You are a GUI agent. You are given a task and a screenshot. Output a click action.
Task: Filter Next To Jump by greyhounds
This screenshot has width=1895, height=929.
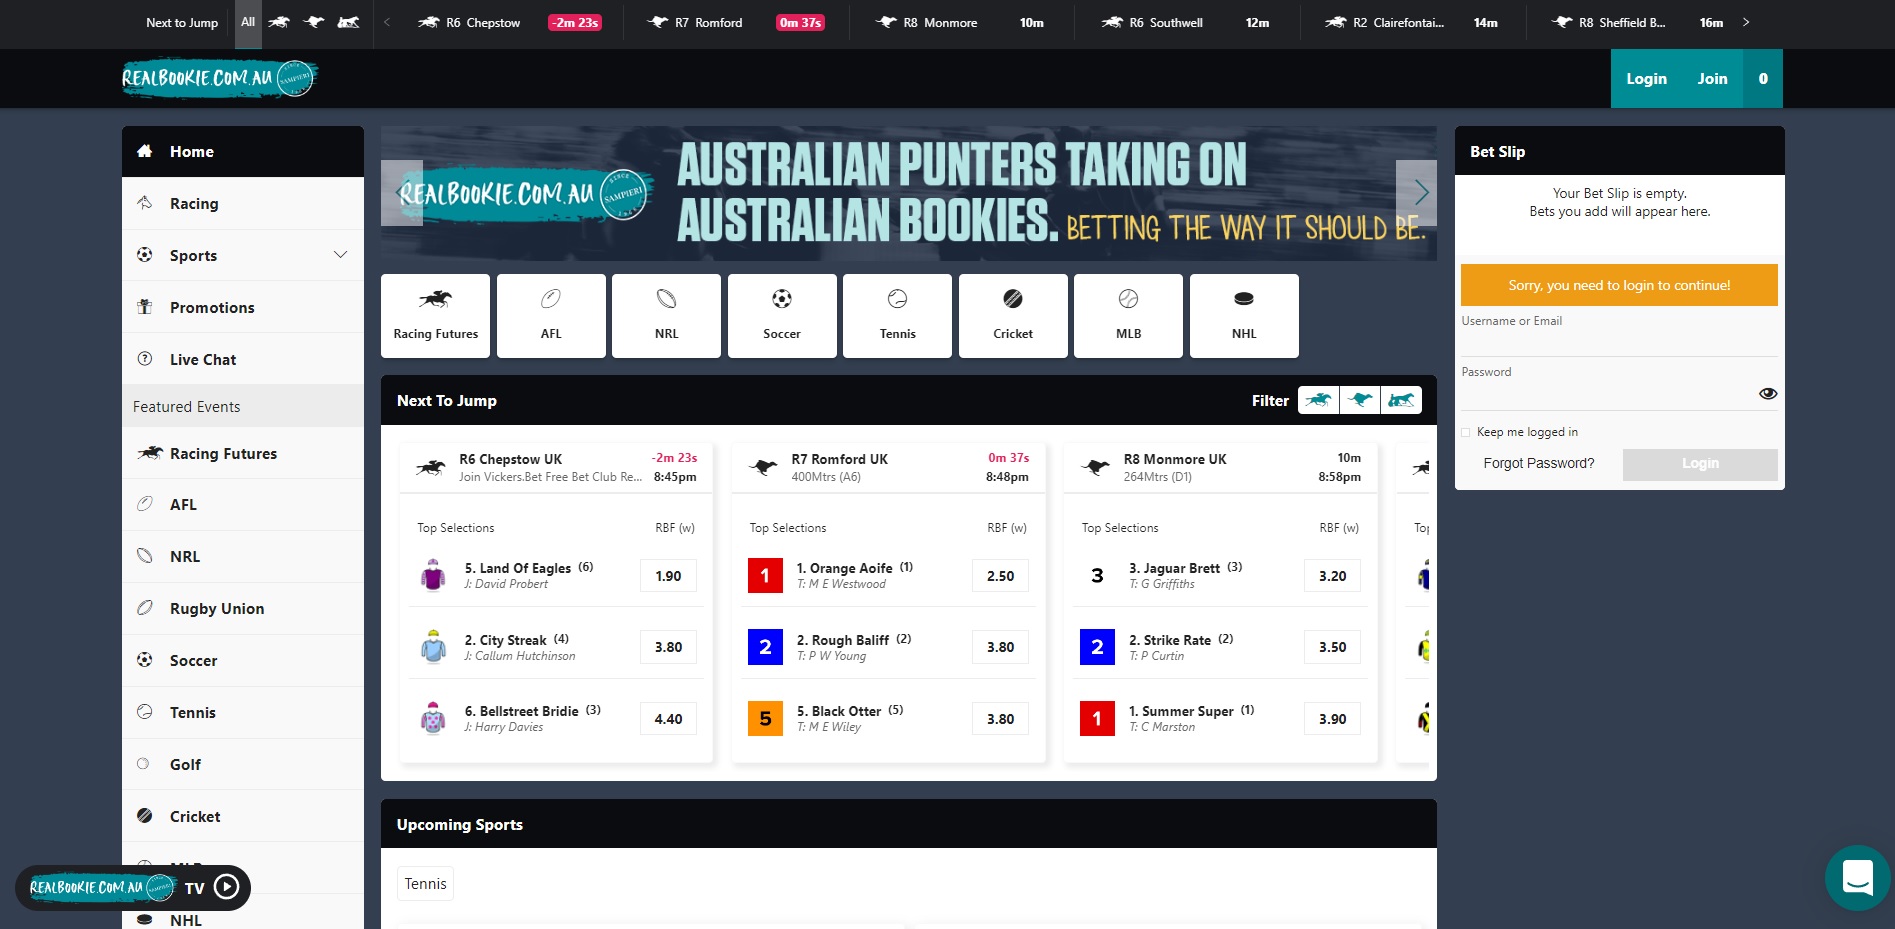[x=1360, y=400]
